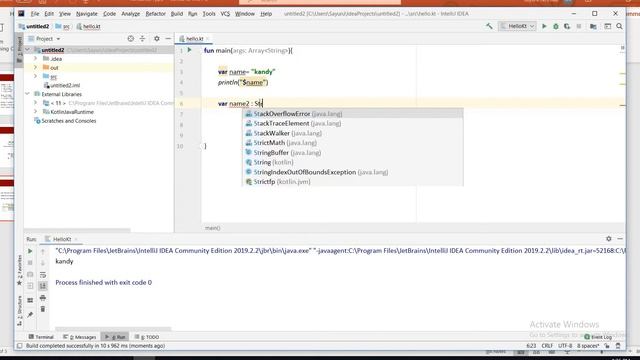Select untitled2.iml file in tree
Viewport: 640px width, 360px height.
(x=62, y=85)
